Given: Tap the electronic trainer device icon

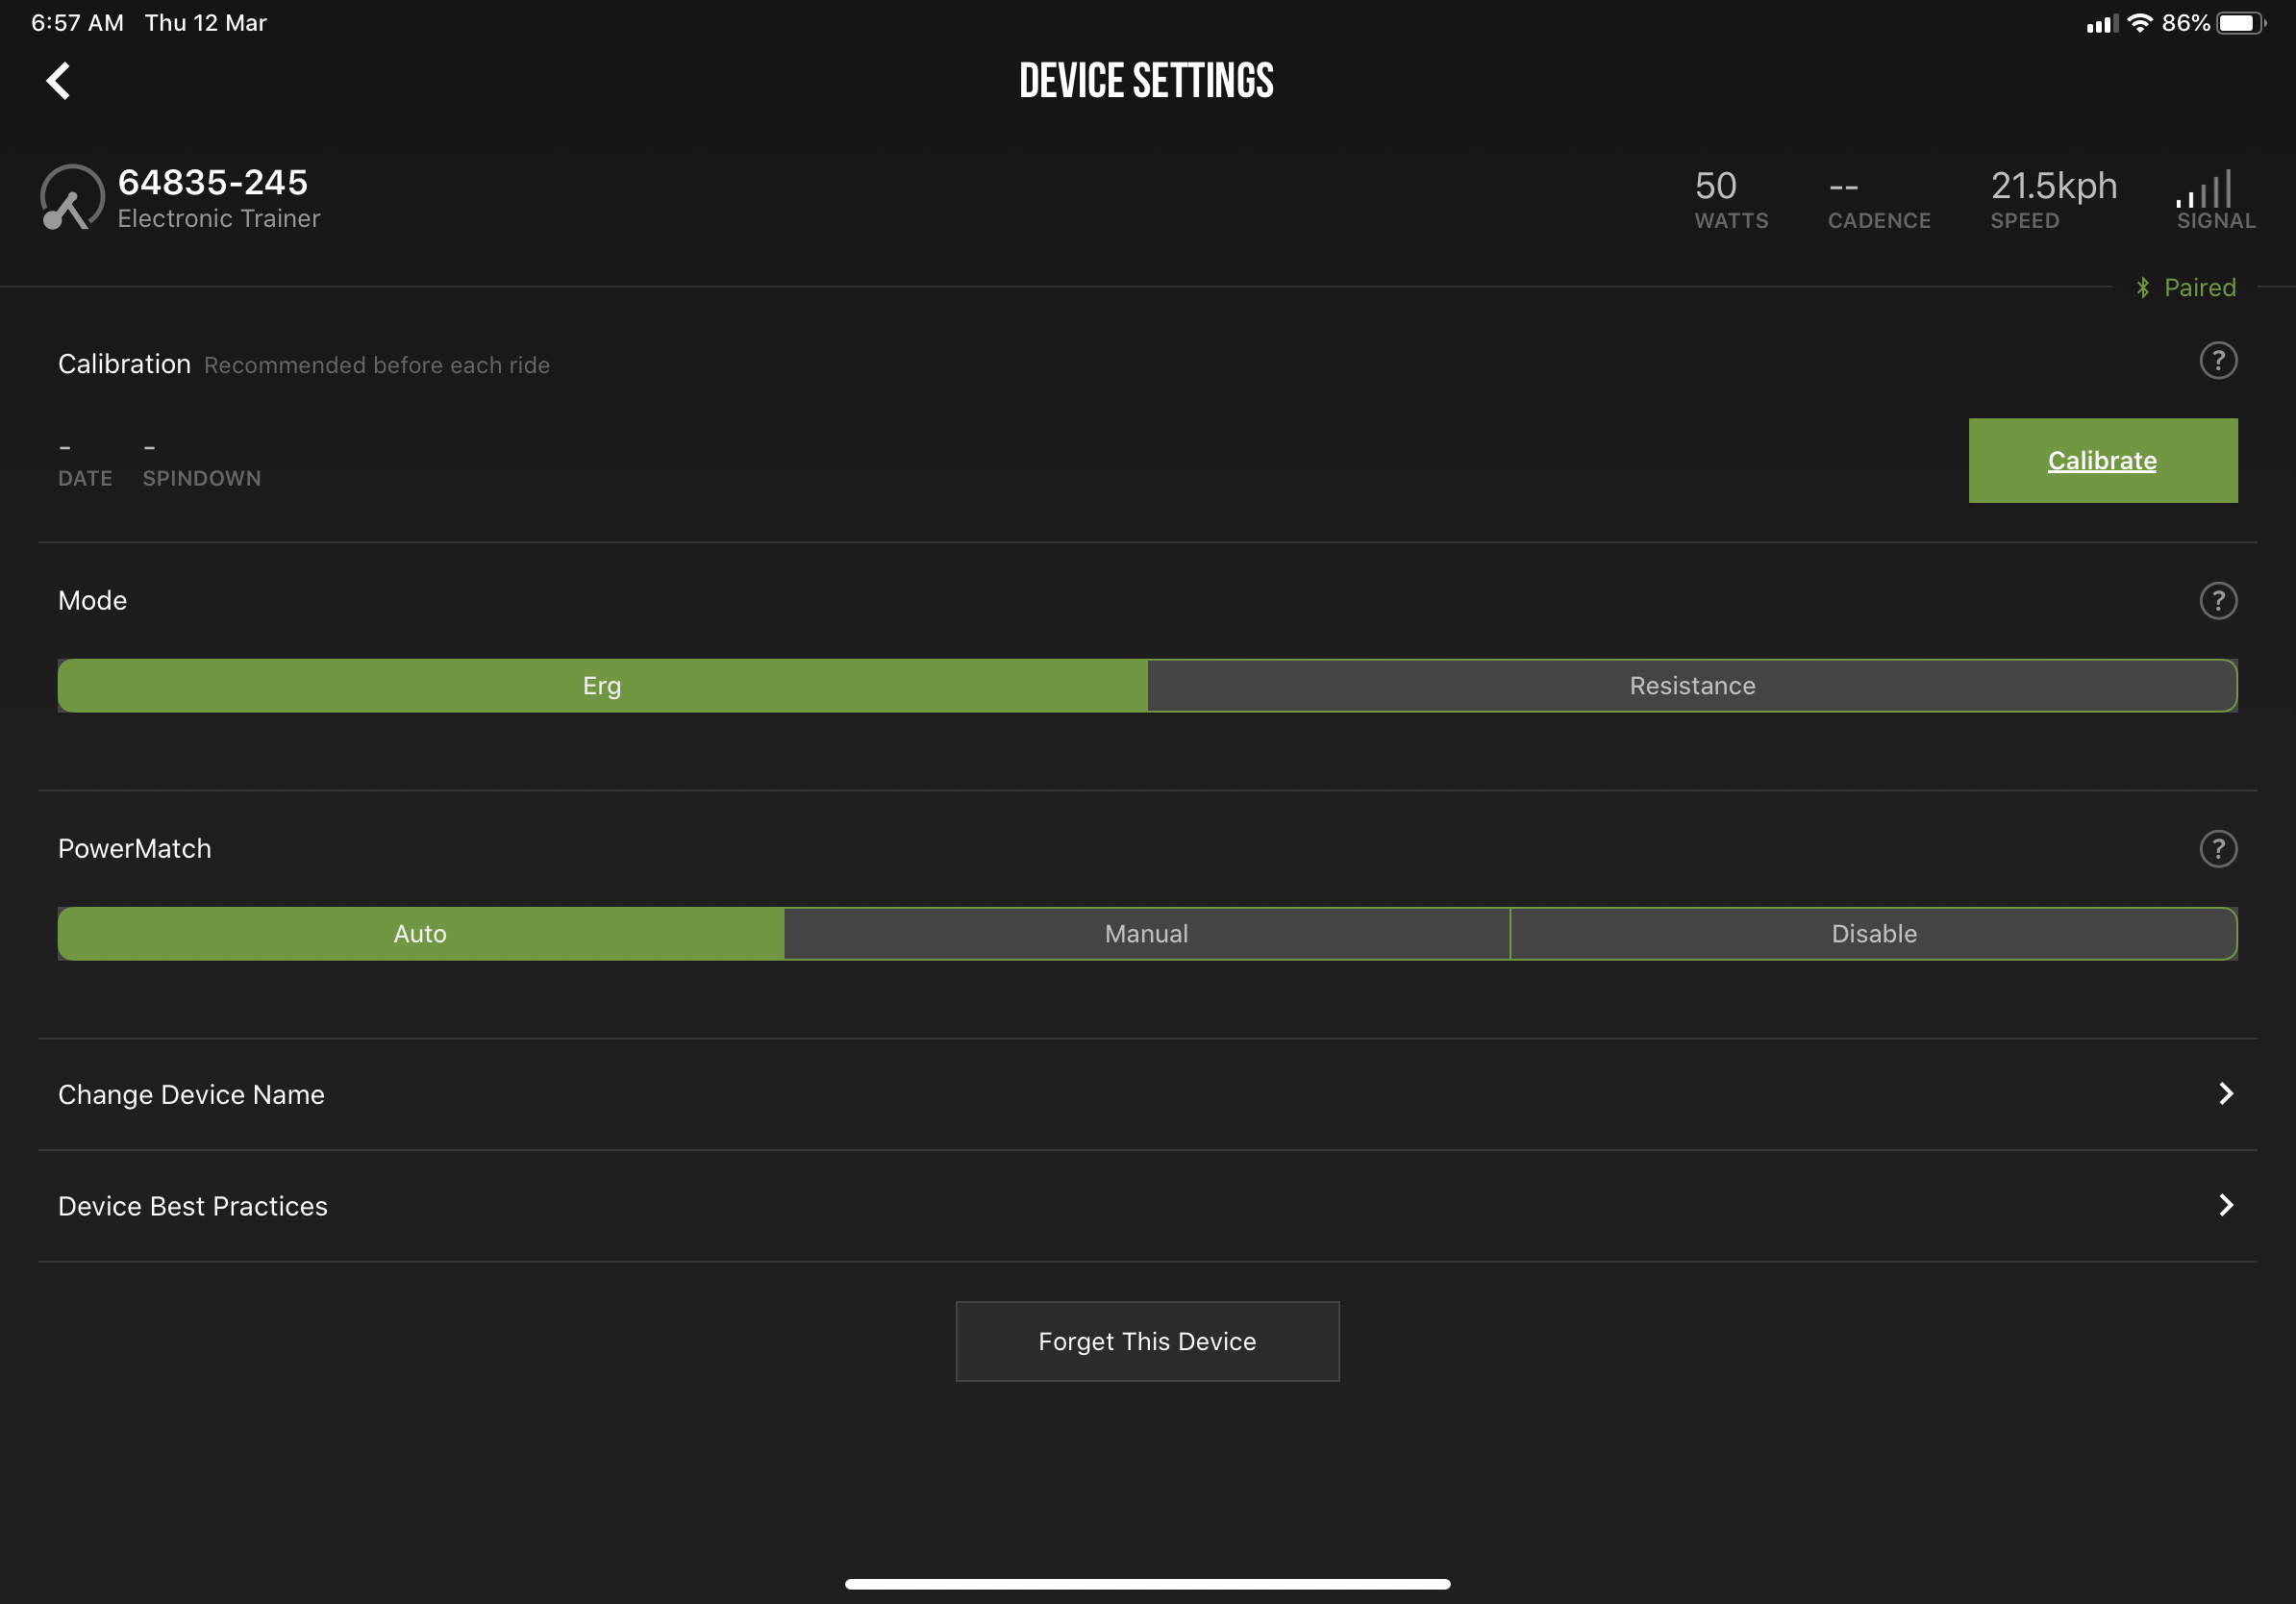Looking at the screenshot, I should 72,198.
